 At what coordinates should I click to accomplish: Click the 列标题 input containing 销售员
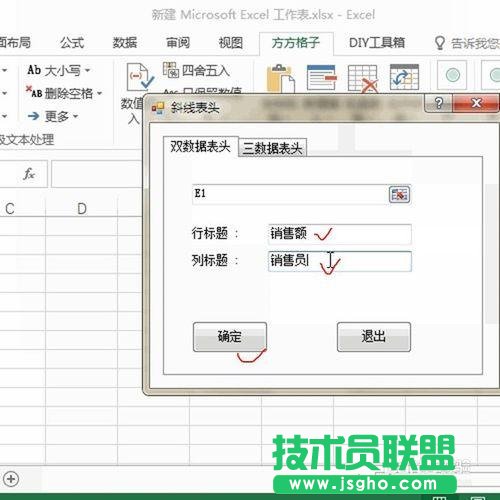click(x=340, y=261)
